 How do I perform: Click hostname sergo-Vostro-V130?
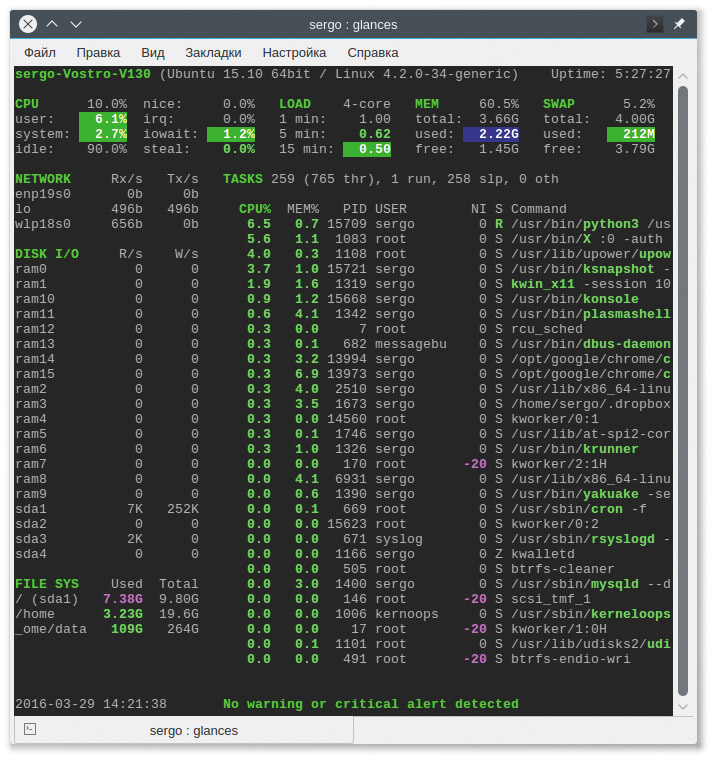(83, 74)
